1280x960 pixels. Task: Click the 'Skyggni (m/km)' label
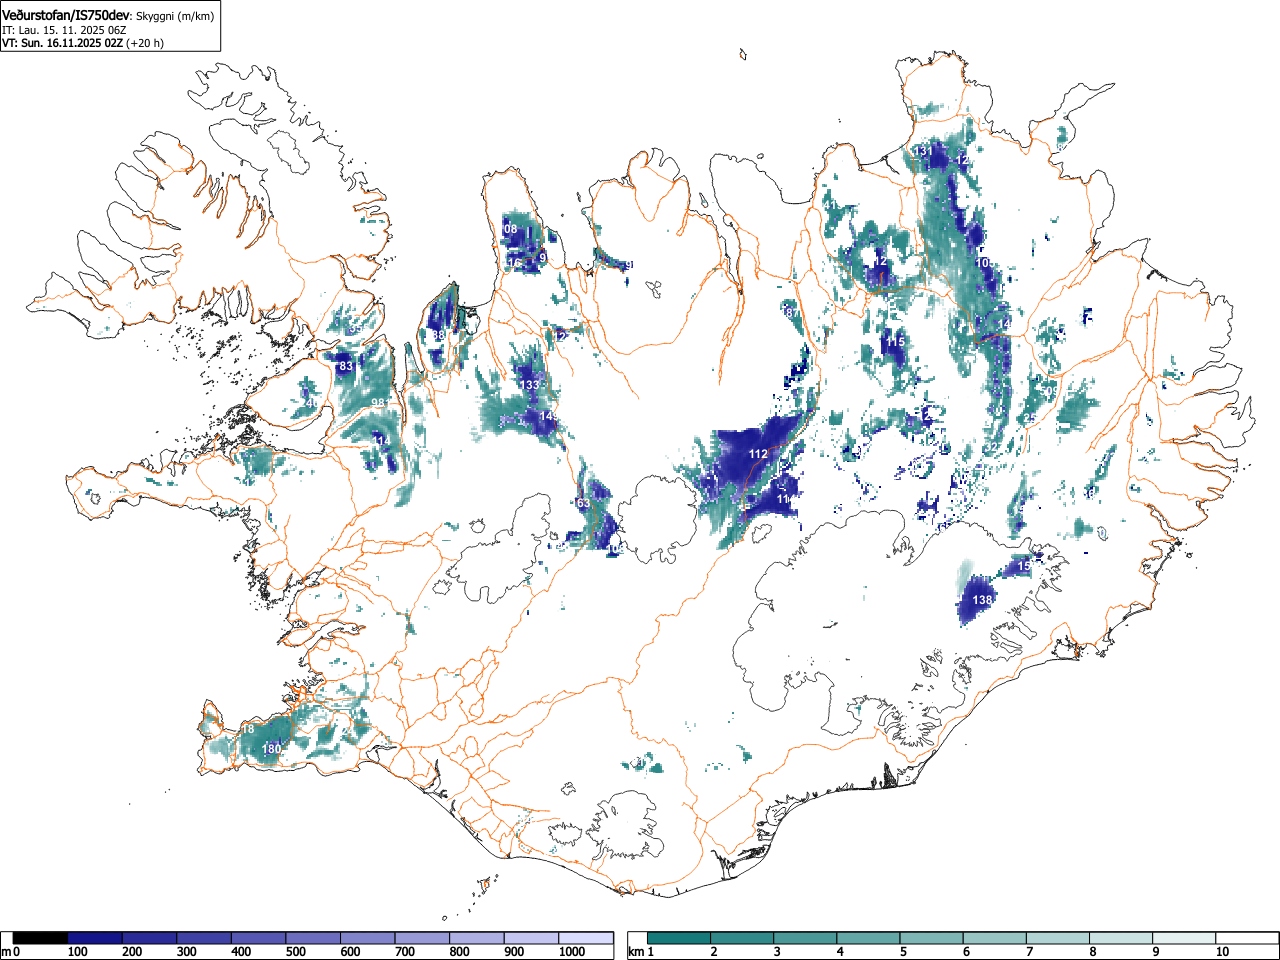174,16
